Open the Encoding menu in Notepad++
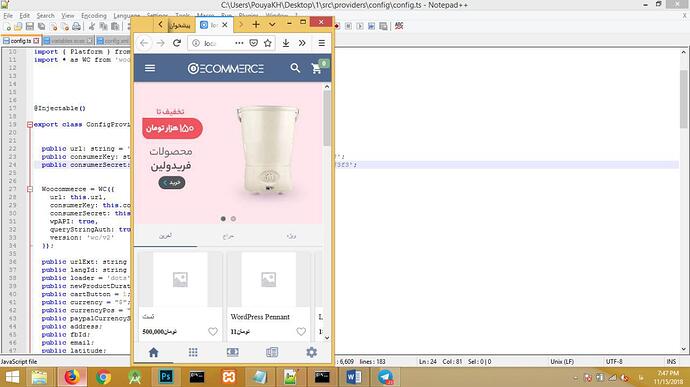 (94, 15)
